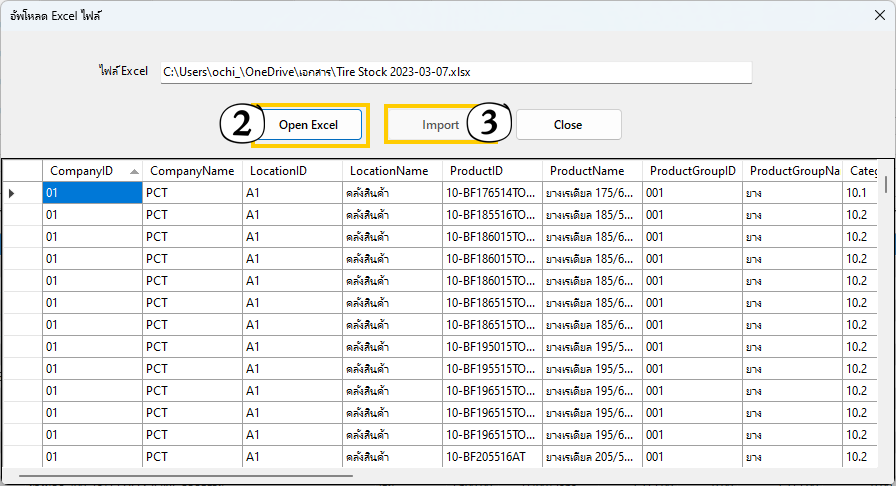Click the first row's PCT company name cell
Viewport: 896px width, 486px height.
point(192,193)
